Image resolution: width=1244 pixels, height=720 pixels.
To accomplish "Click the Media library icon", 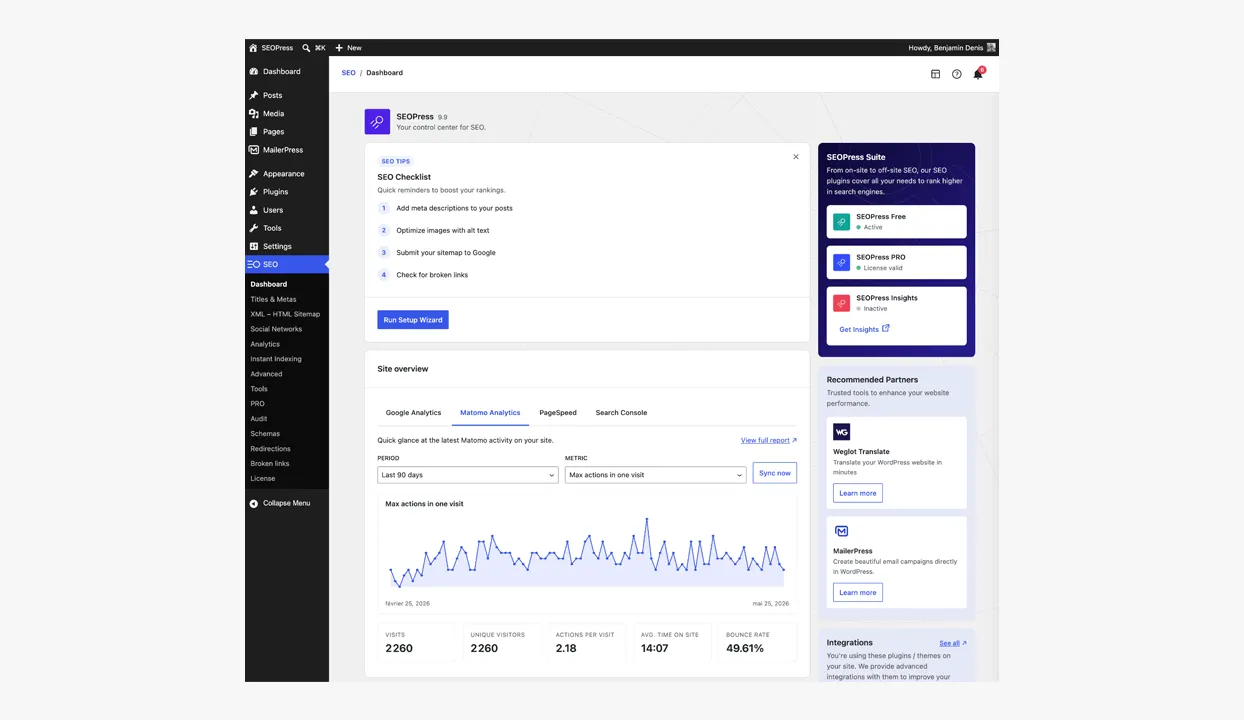I will (x=254, y=114).
